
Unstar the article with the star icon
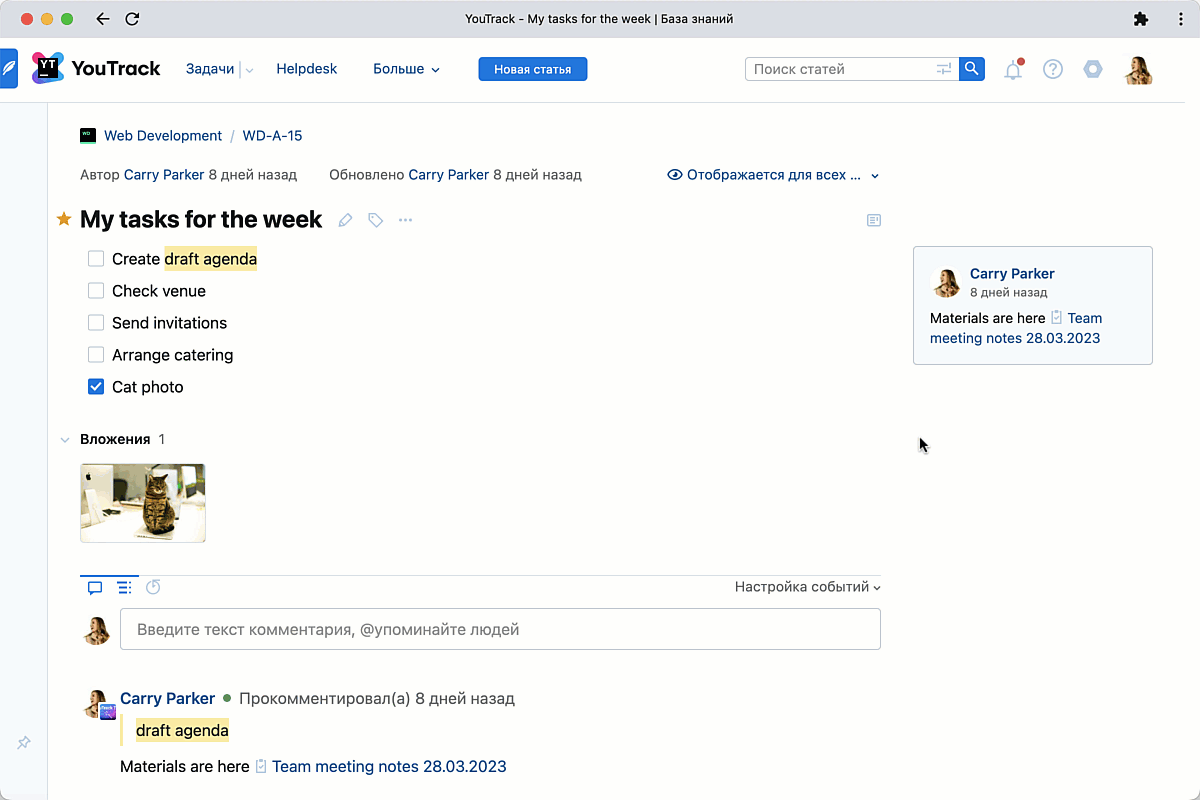pyautogui.click(x=64, y=219)
